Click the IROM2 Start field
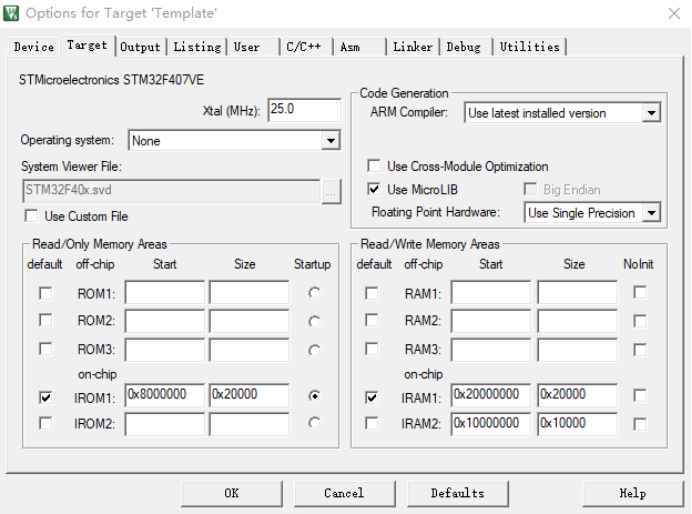This screenshot has height=514, width=692. 165,424
